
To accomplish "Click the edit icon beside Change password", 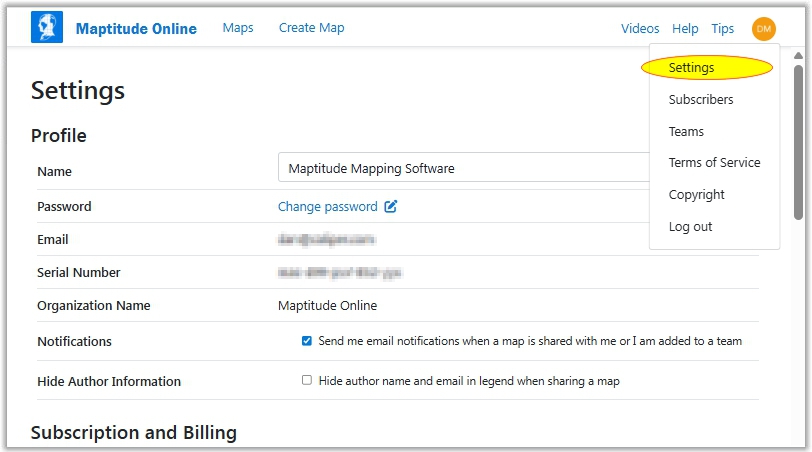I will pos(390,207).
